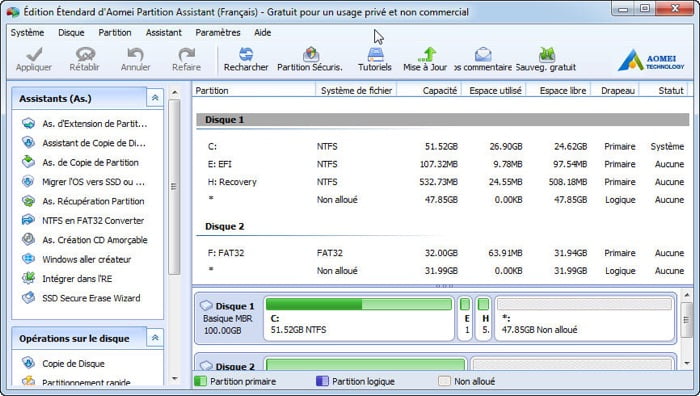This screenshot has width=700, height=396.
Task: Open the Partition Sécuris. tool icon
Action: pyautogui.click(x=311, y=54)
